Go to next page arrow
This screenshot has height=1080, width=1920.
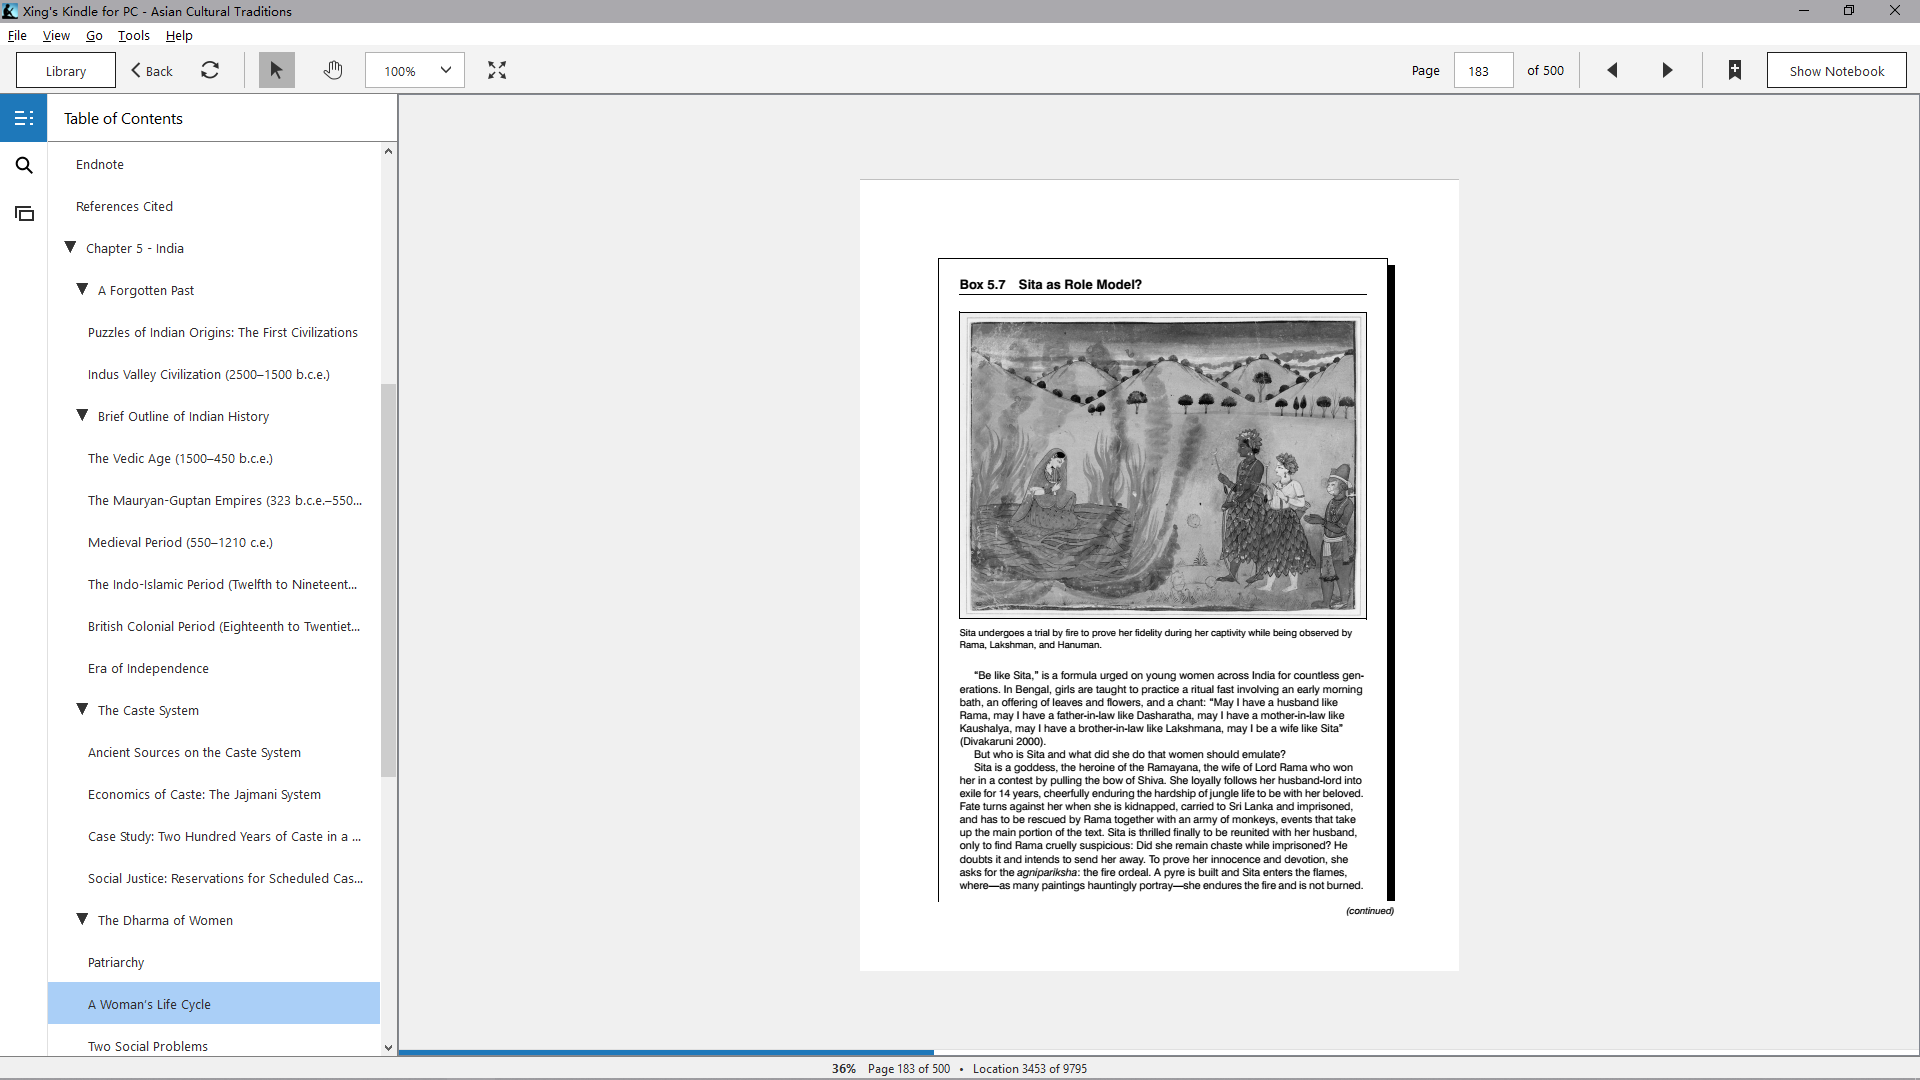[1667, 70]
